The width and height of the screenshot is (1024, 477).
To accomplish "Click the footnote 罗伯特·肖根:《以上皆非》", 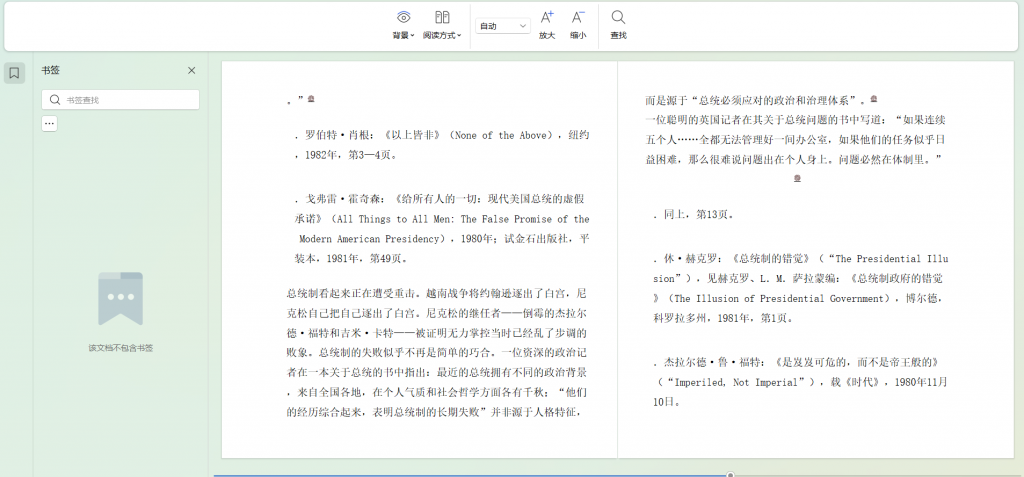I will 441,146.
